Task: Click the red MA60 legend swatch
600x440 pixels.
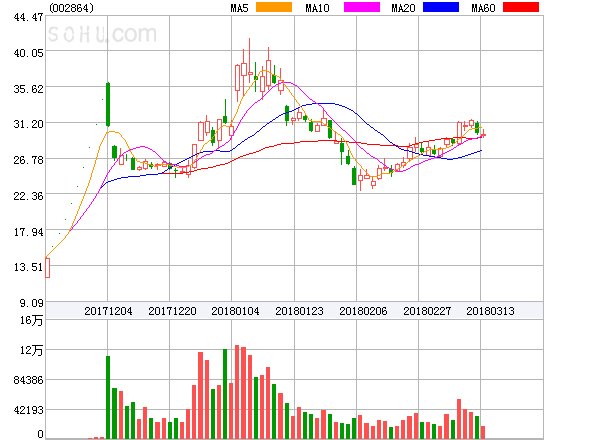Action: (x=521, y=7)
